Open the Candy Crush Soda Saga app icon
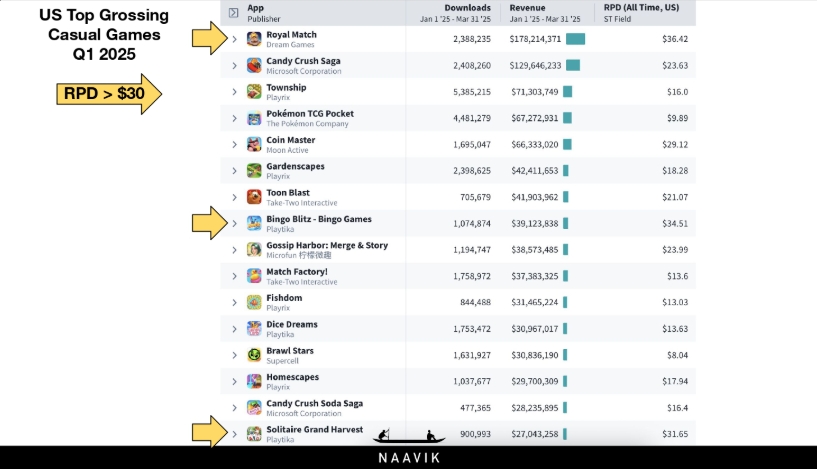 coord(254,408)
